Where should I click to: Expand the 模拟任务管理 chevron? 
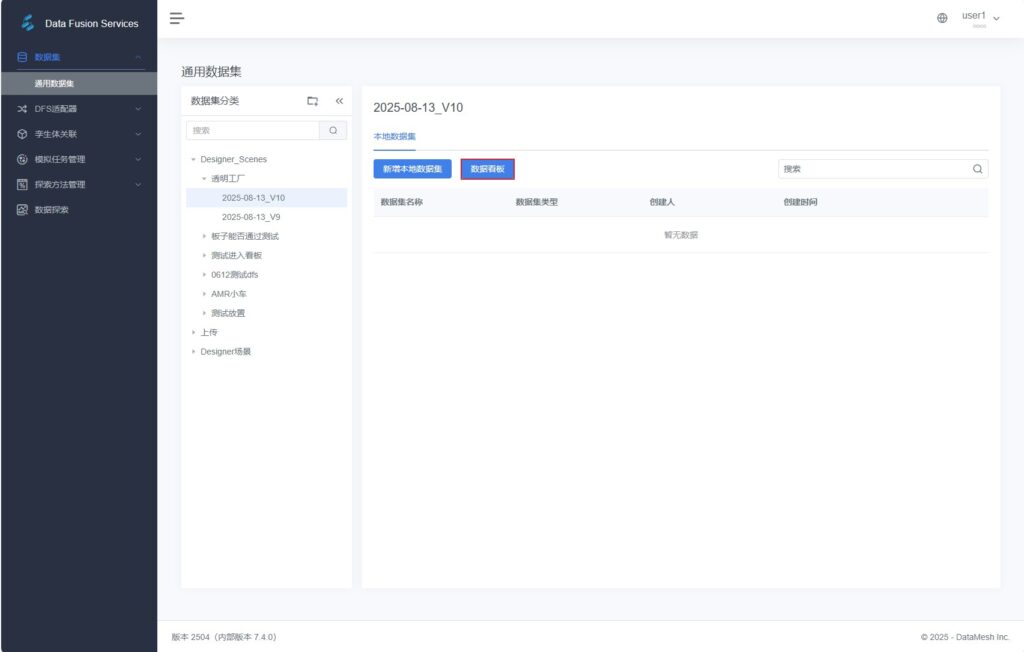[138, 159]
